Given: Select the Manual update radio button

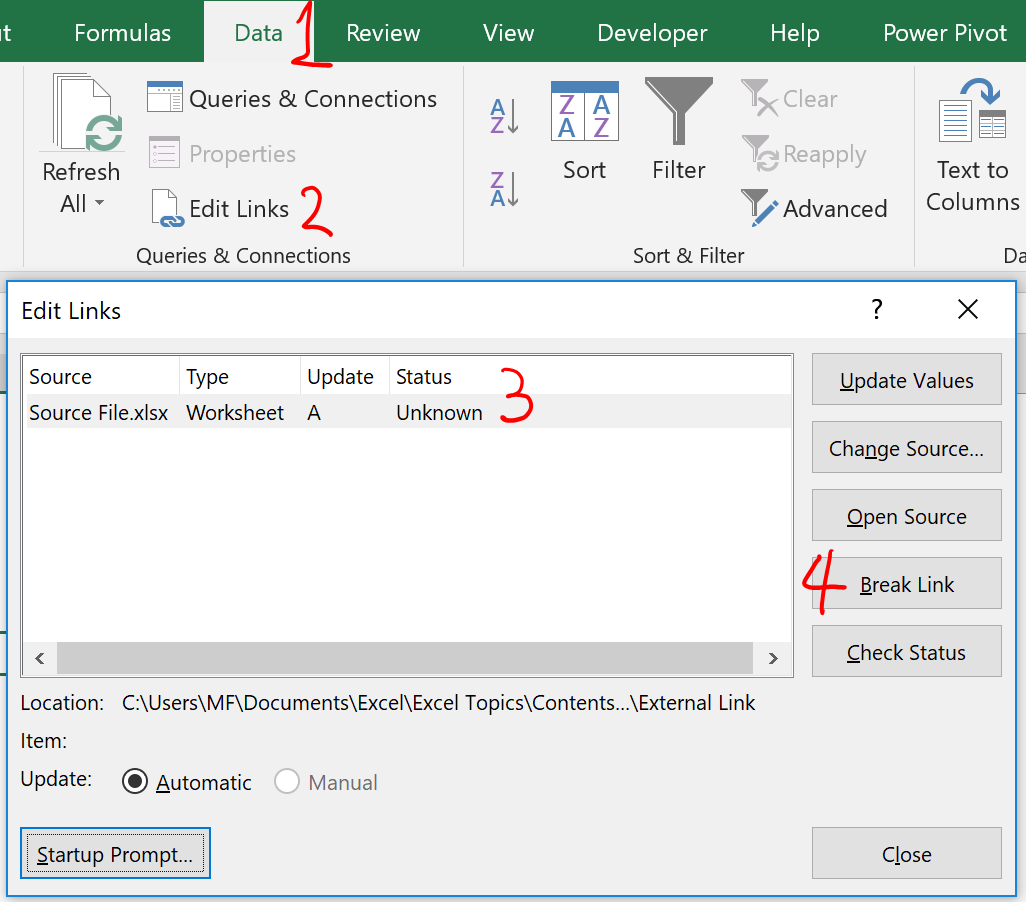Looking at the screenshot, I should [x=287, y=782].
